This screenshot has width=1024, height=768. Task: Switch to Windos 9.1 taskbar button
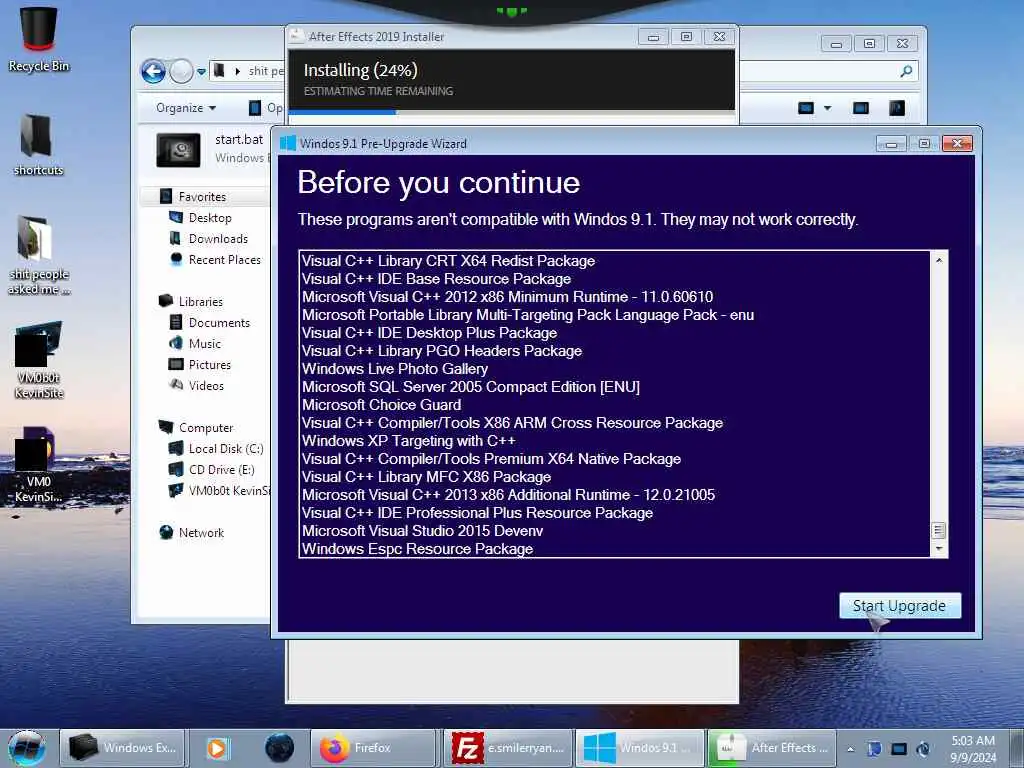[641, 748]
